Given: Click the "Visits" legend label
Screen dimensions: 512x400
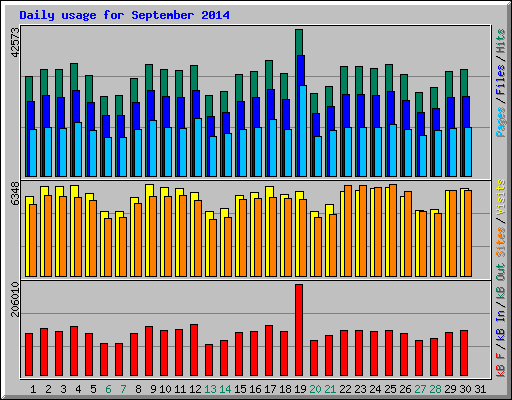Looking at the screenshot, I should point(501,197).
